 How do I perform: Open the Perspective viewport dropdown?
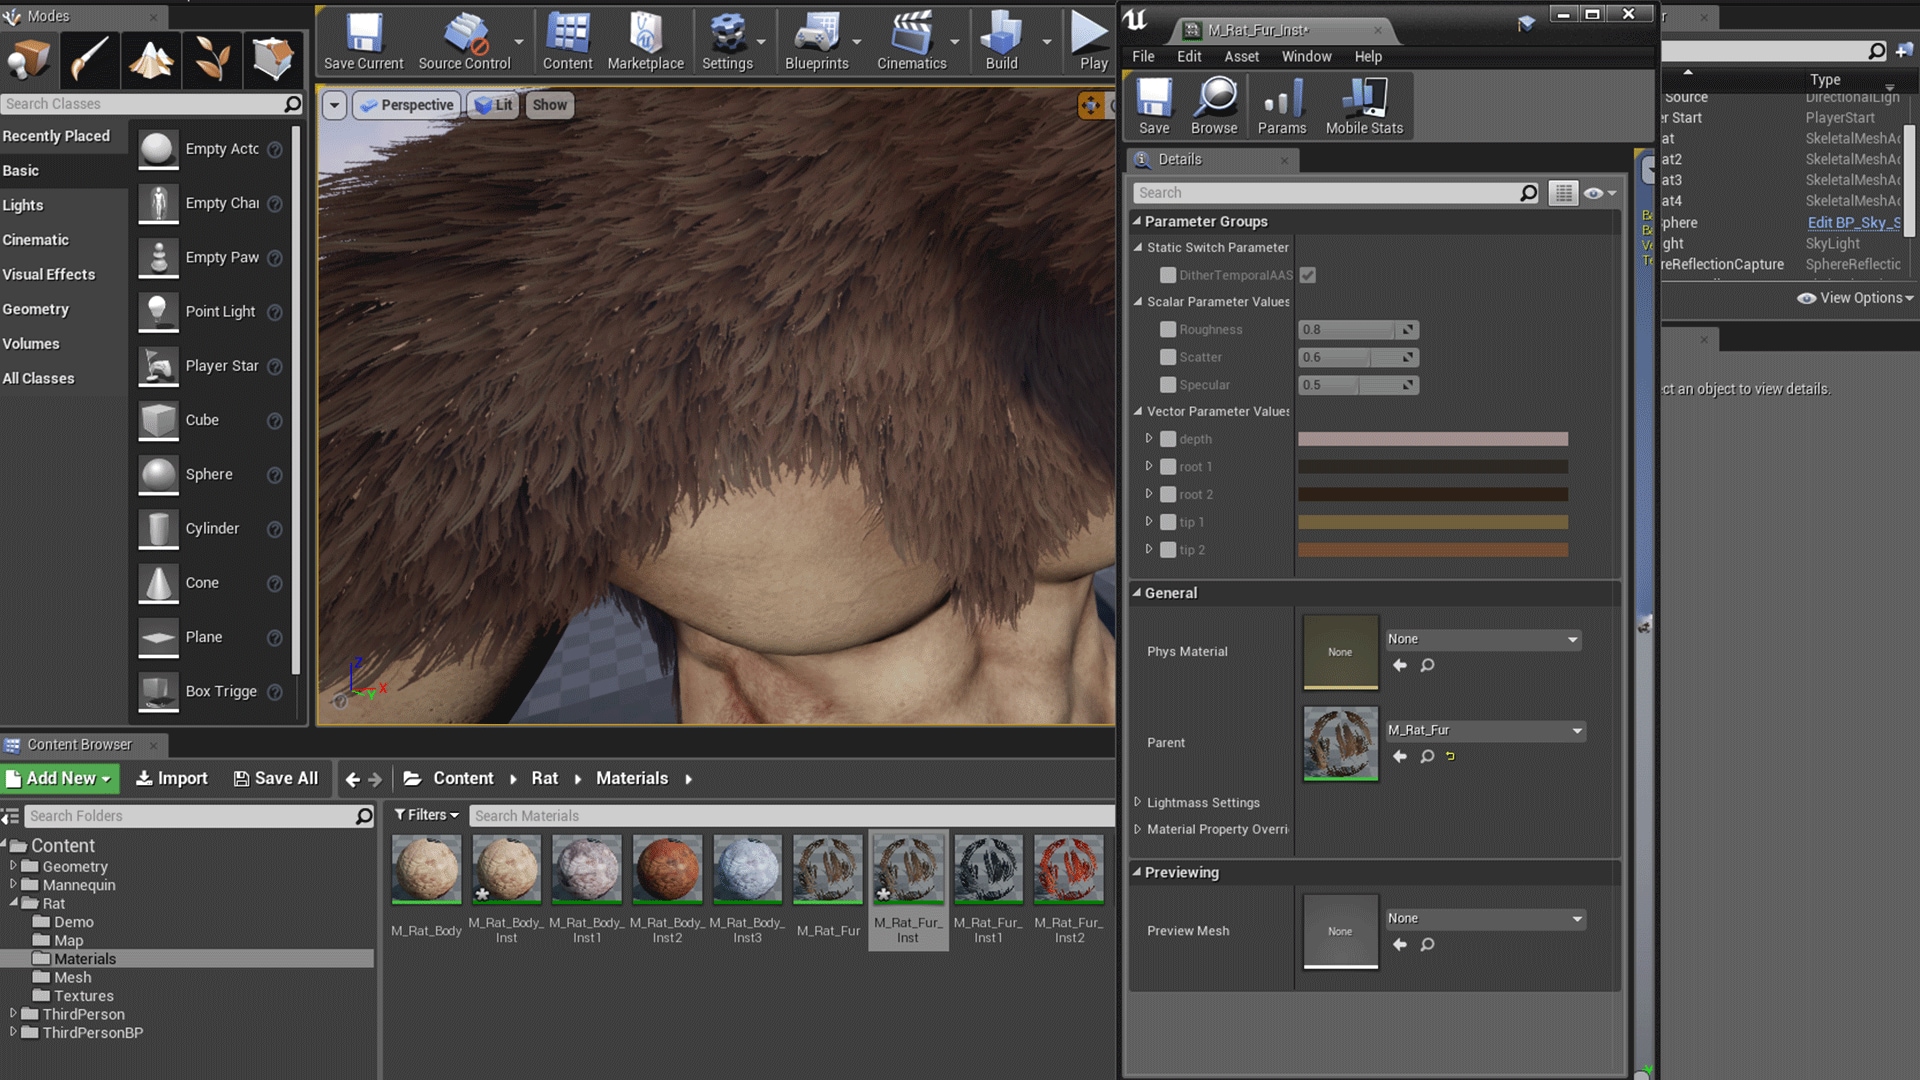point(406,104)
